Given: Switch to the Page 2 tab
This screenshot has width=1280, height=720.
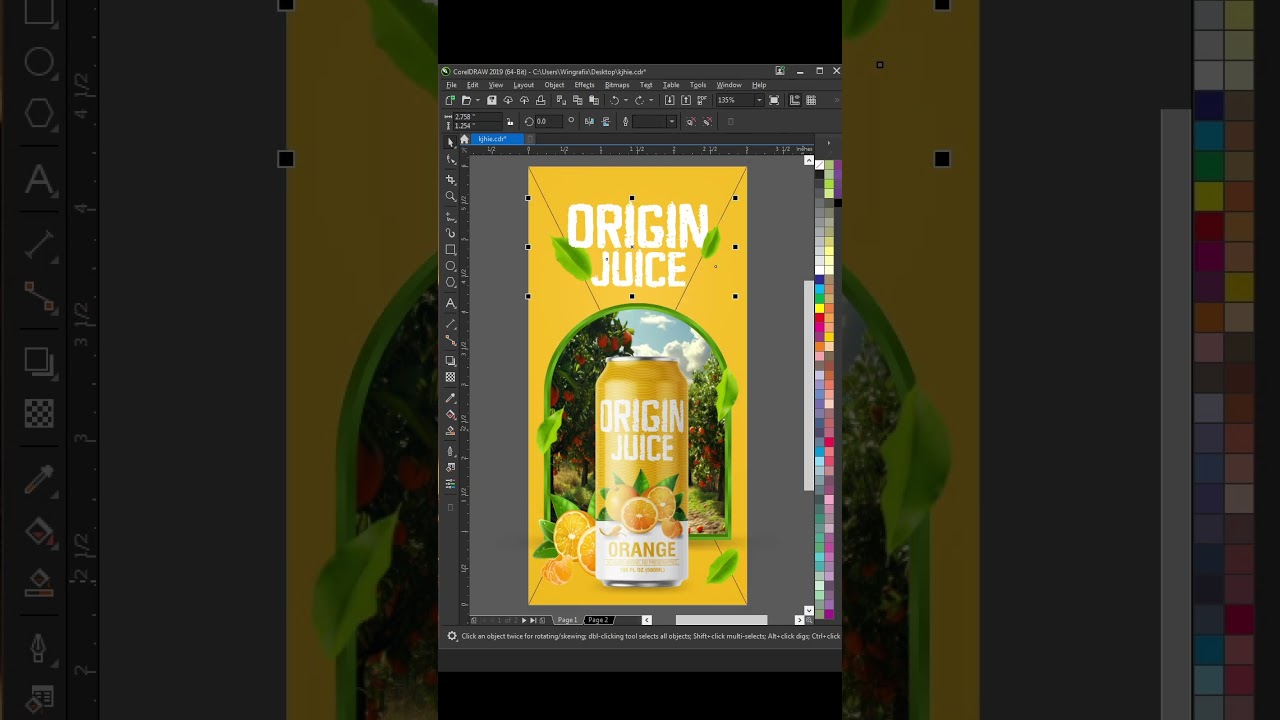Looking at the screenshot, I should [x=598, y=620].
